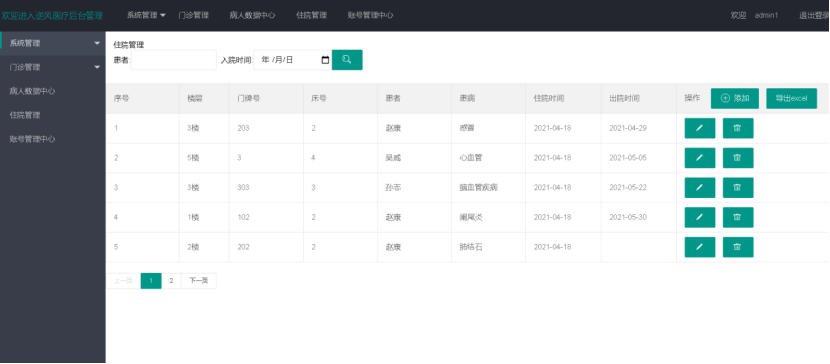Image resolution: width=830 pixels, height=364 pixels.
Task: Select pagination page 1
Action: 151,281
